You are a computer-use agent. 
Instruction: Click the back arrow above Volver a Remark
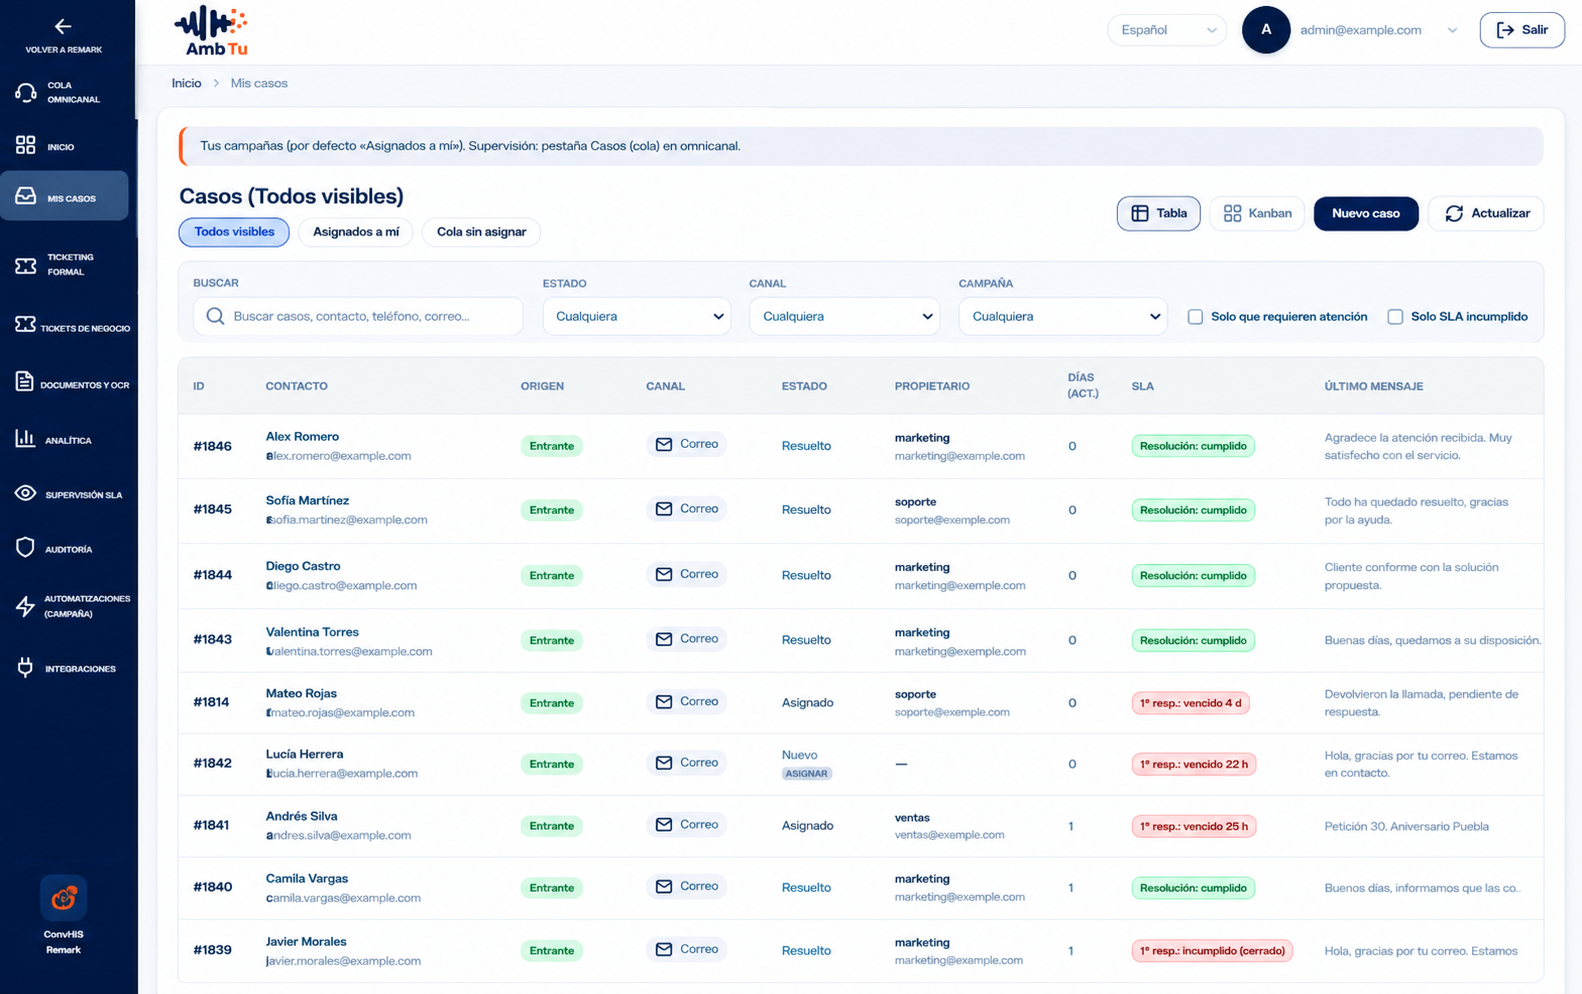point(63,27)
